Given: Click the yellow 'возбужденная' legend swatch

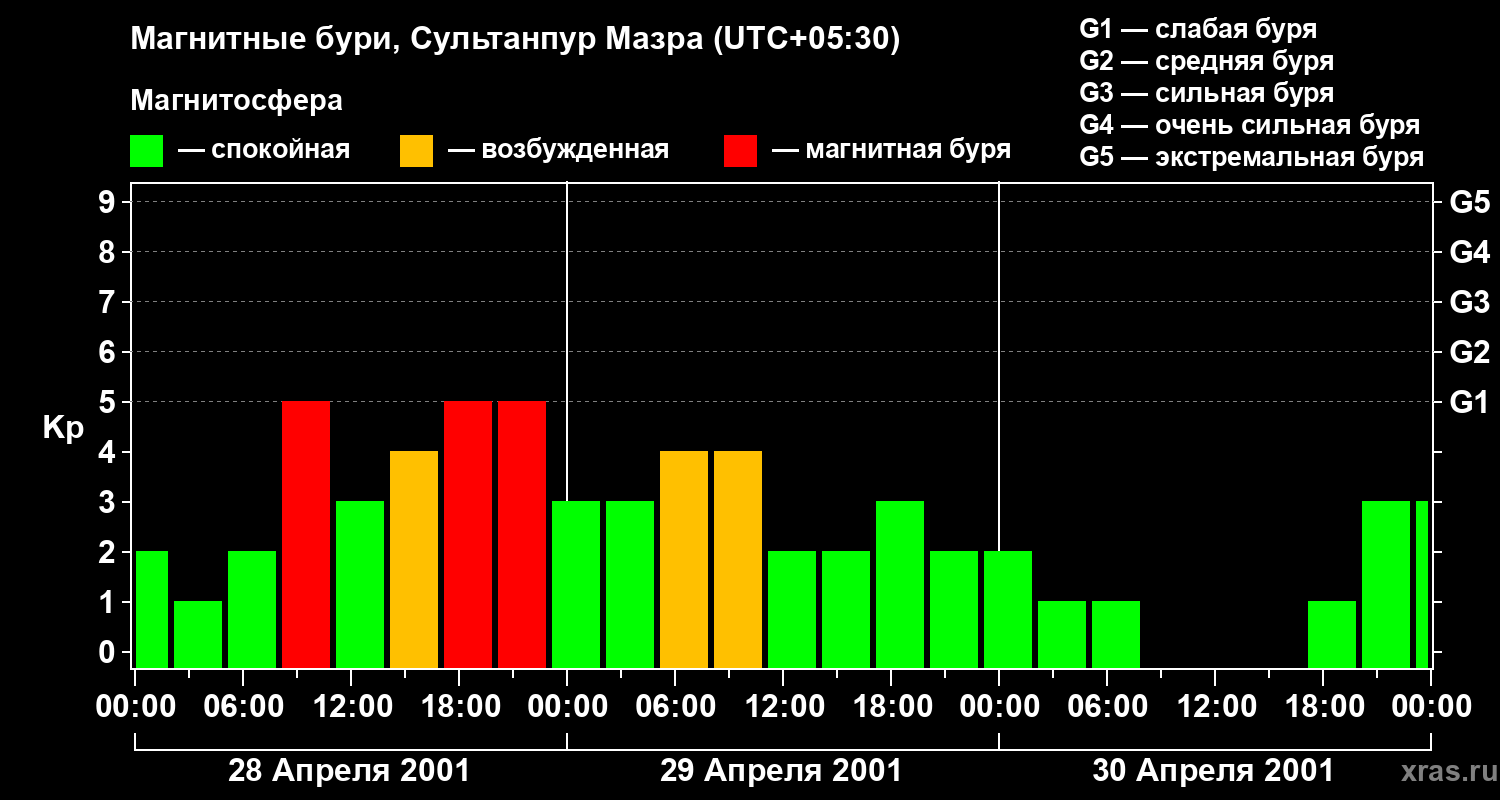Looking at the screenshot, I should point(416,151).
